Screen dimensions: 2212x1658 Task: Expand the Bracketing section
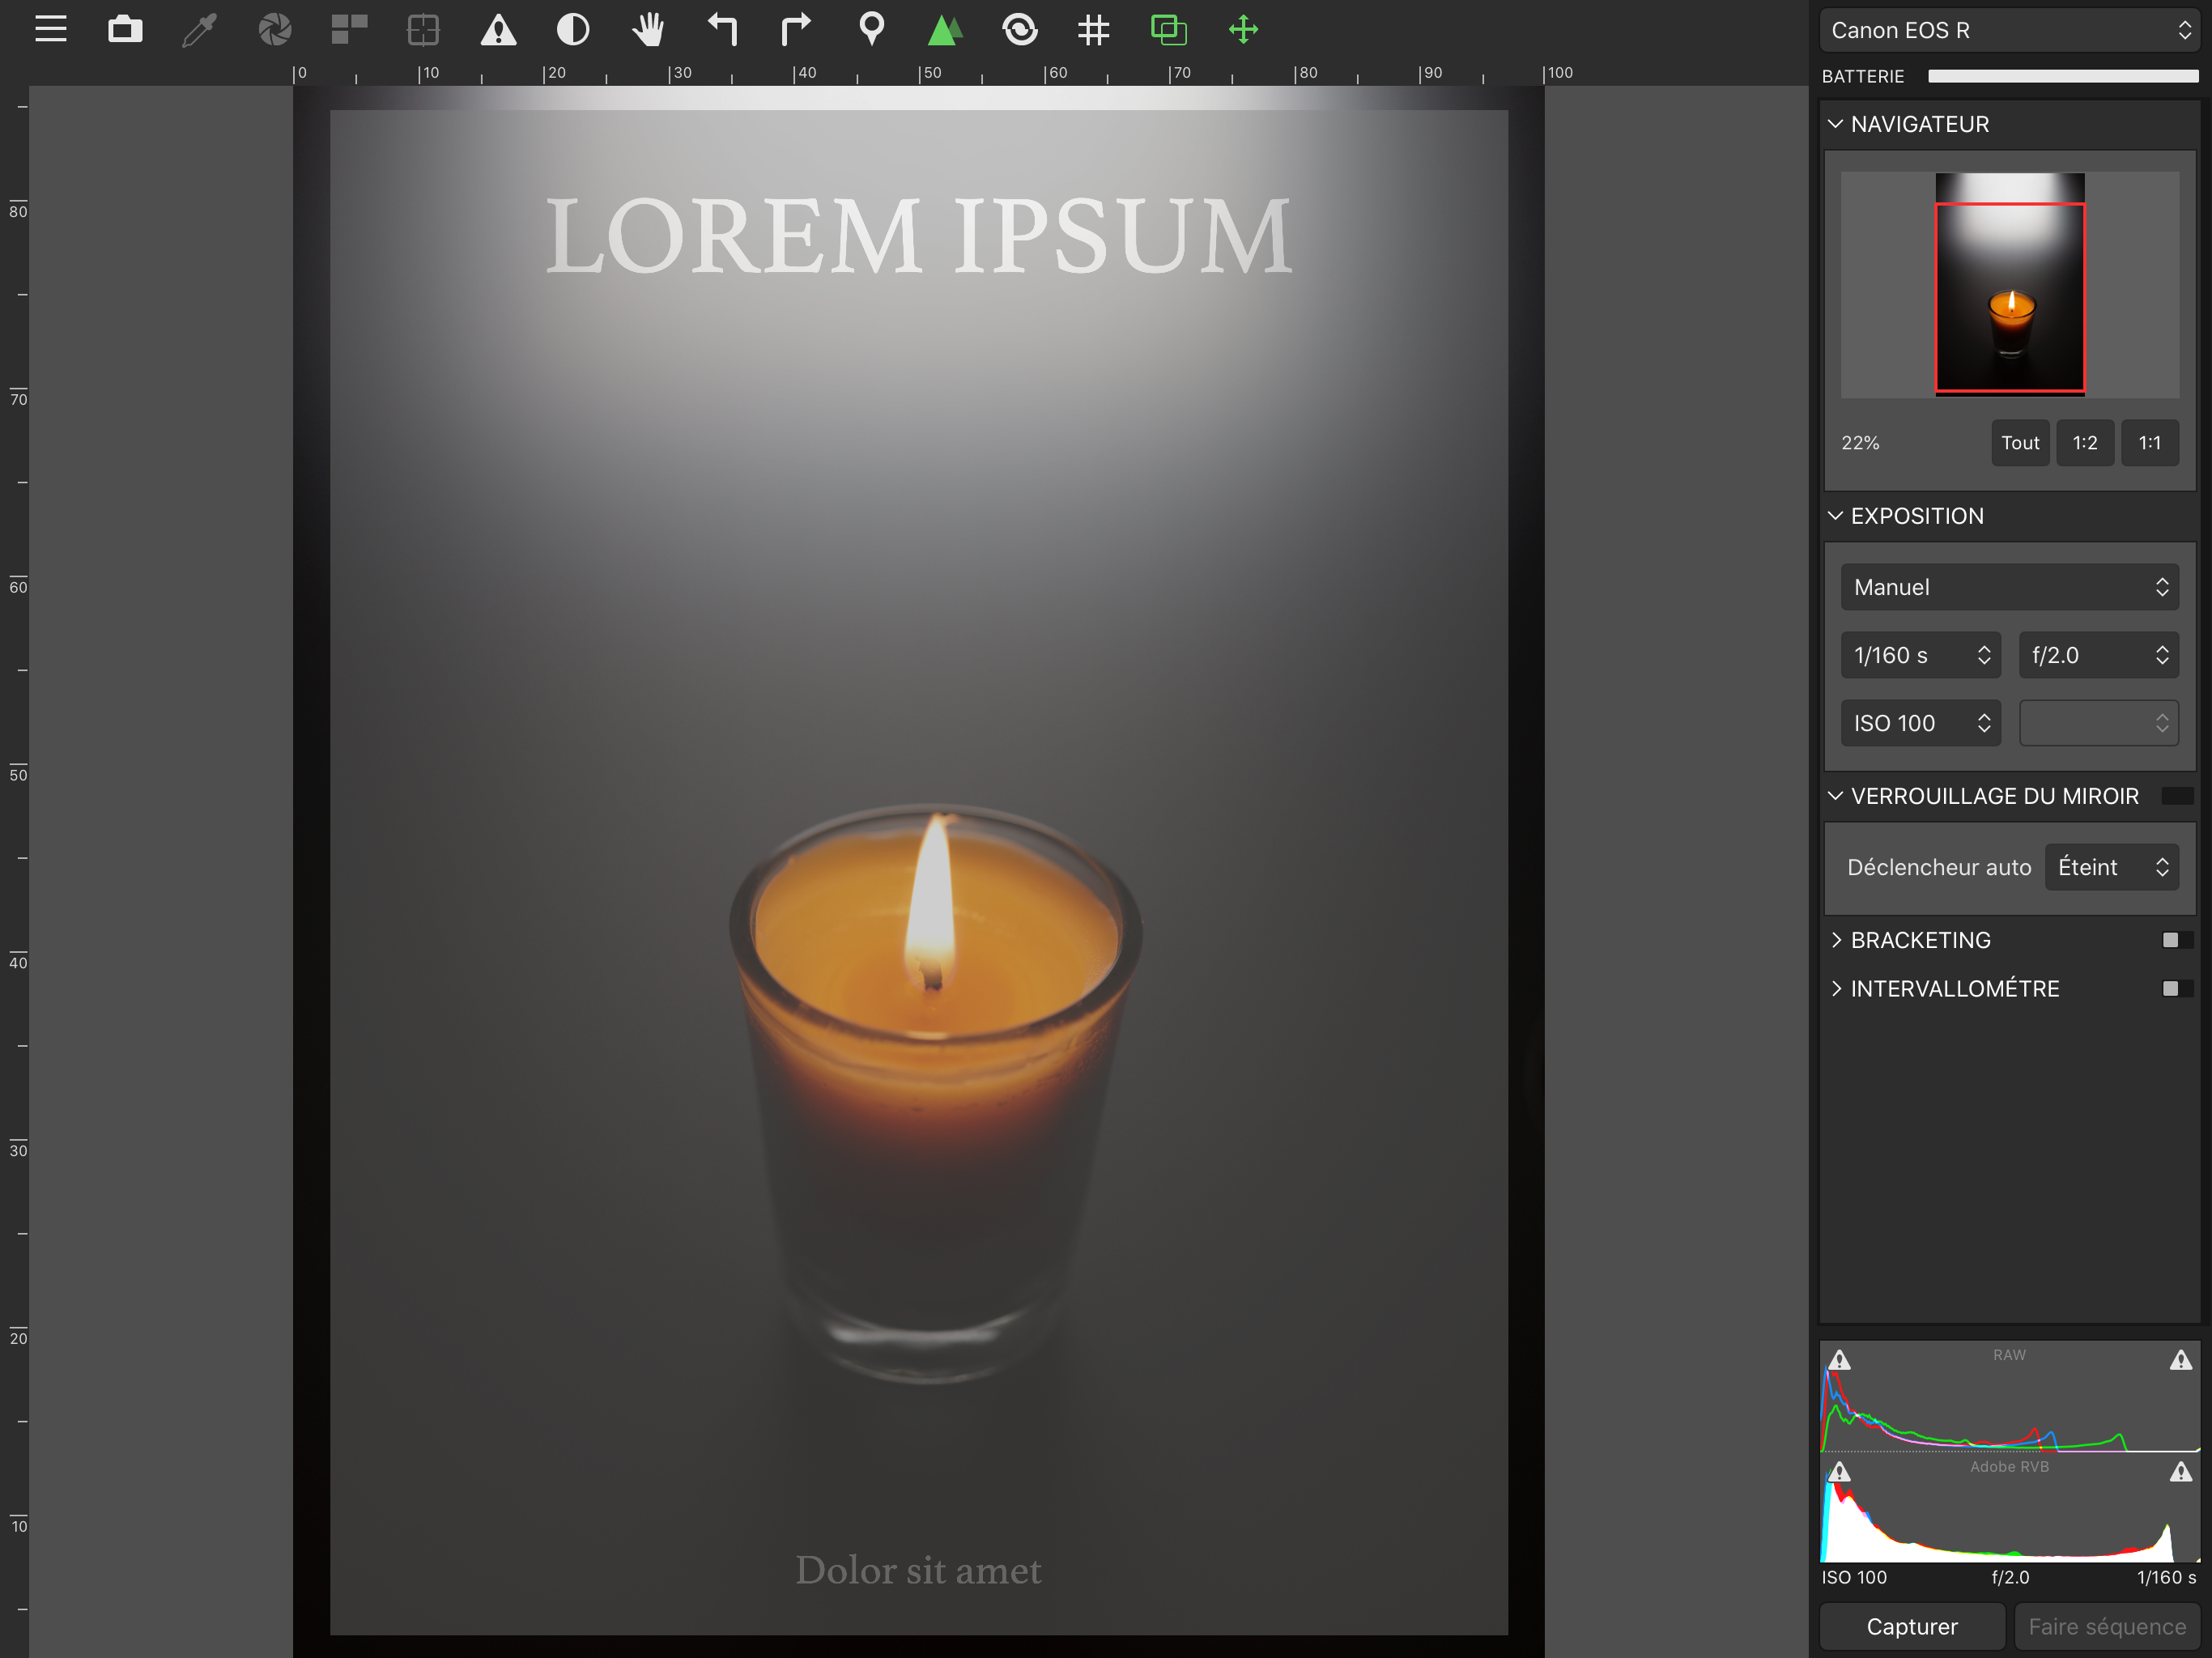[x=1835, y=940]
